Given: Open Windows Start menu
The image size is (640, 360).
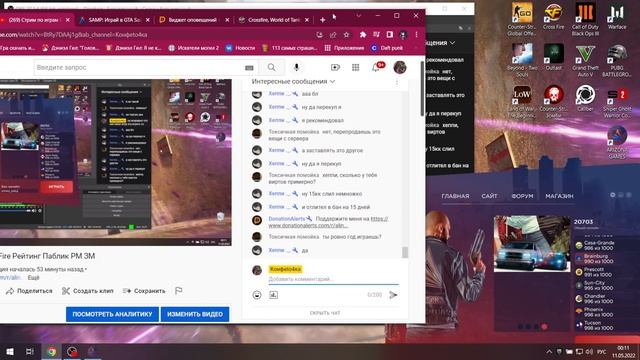Looking at the screenshot, I should [x=10, y=351].
